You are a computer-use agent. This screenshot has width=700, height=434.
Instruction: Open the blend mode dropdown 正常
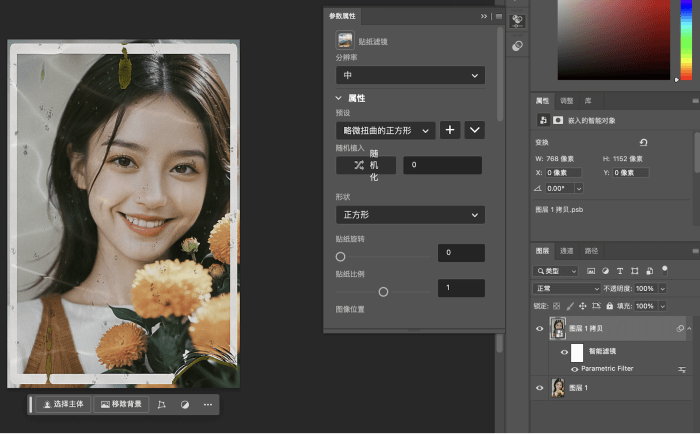tap(566, 288)
